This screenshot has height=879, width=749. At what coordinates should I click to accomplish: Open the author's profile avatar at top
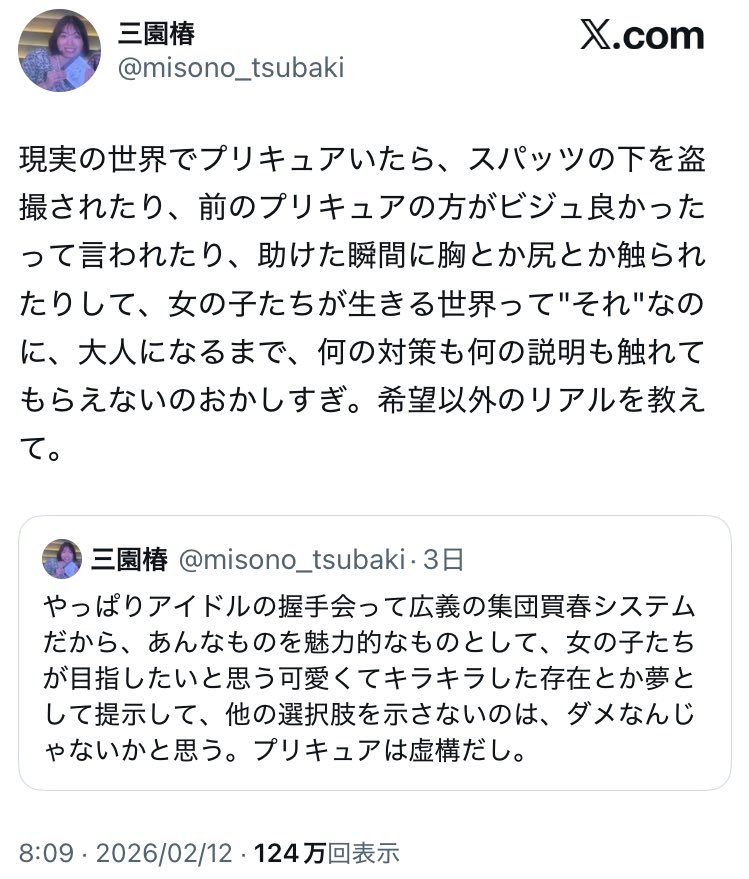pos(61,50)
